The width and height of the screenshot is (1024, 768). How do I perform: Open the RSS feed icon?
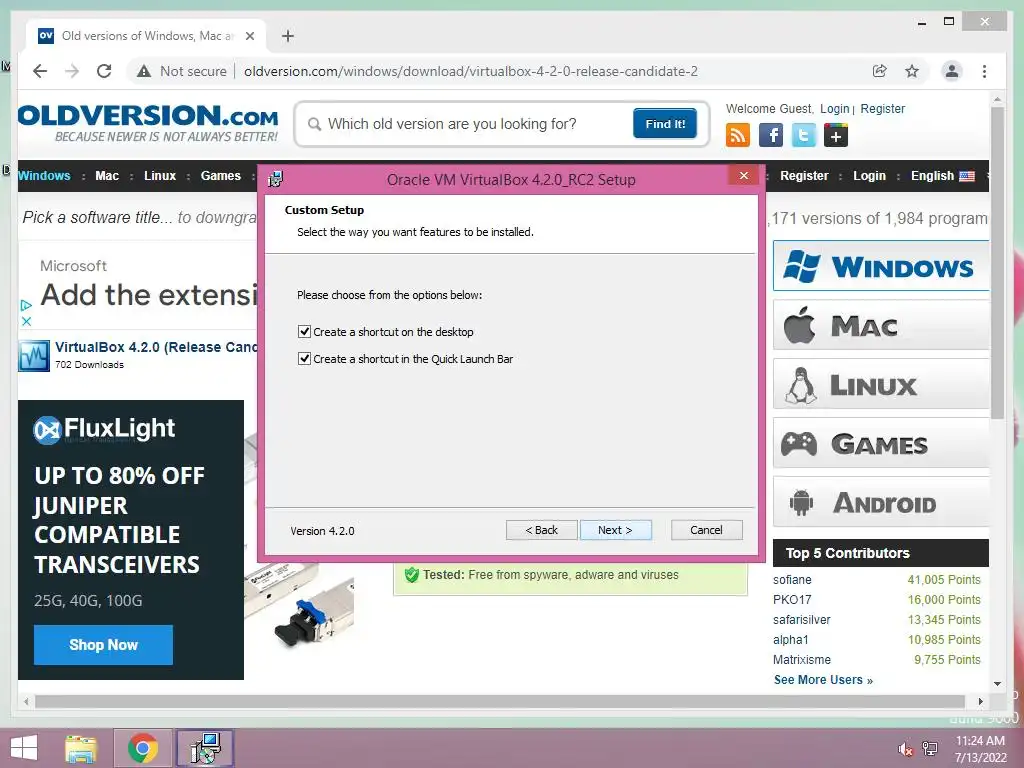coord(738,136)
